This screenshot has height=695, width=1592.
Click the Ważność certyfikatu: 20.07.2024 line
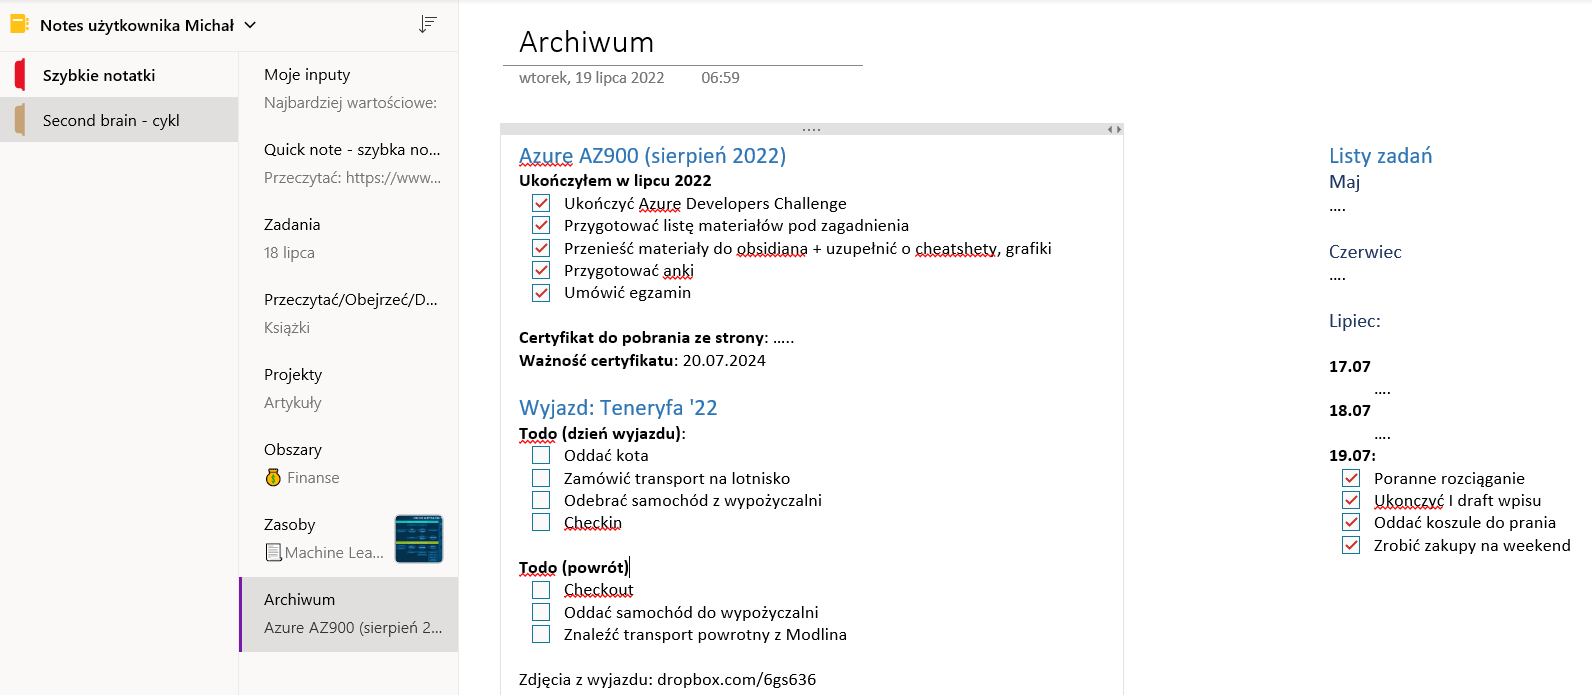pyautogui.click(x=642, y=361)
